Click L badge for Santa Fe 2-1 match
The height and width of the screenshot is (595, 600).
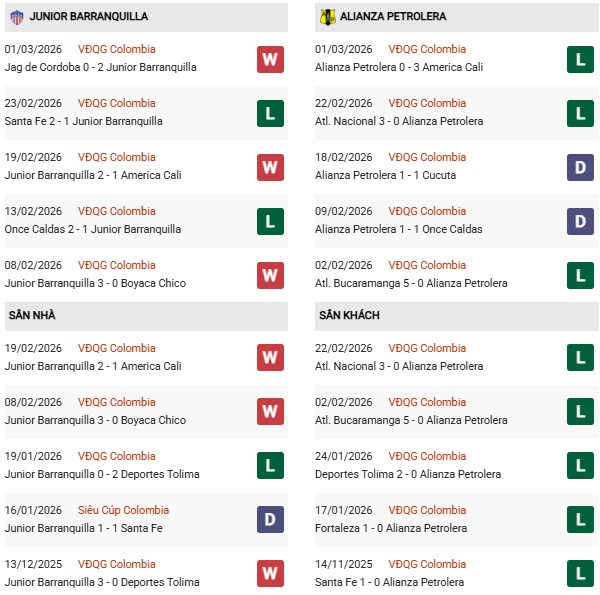coord(270,113)
